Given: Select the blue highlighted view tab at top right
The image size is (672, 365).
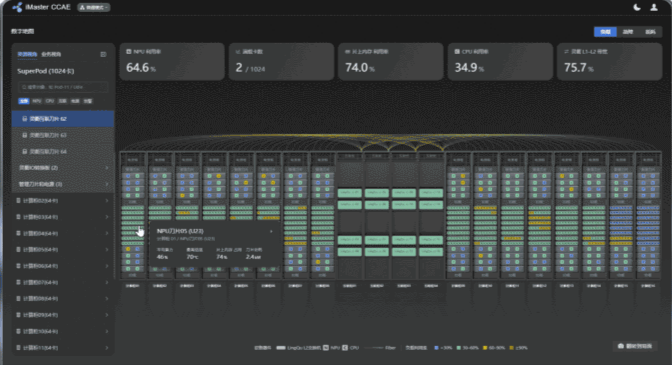Looking at the screenshot, I should (605, 32).
